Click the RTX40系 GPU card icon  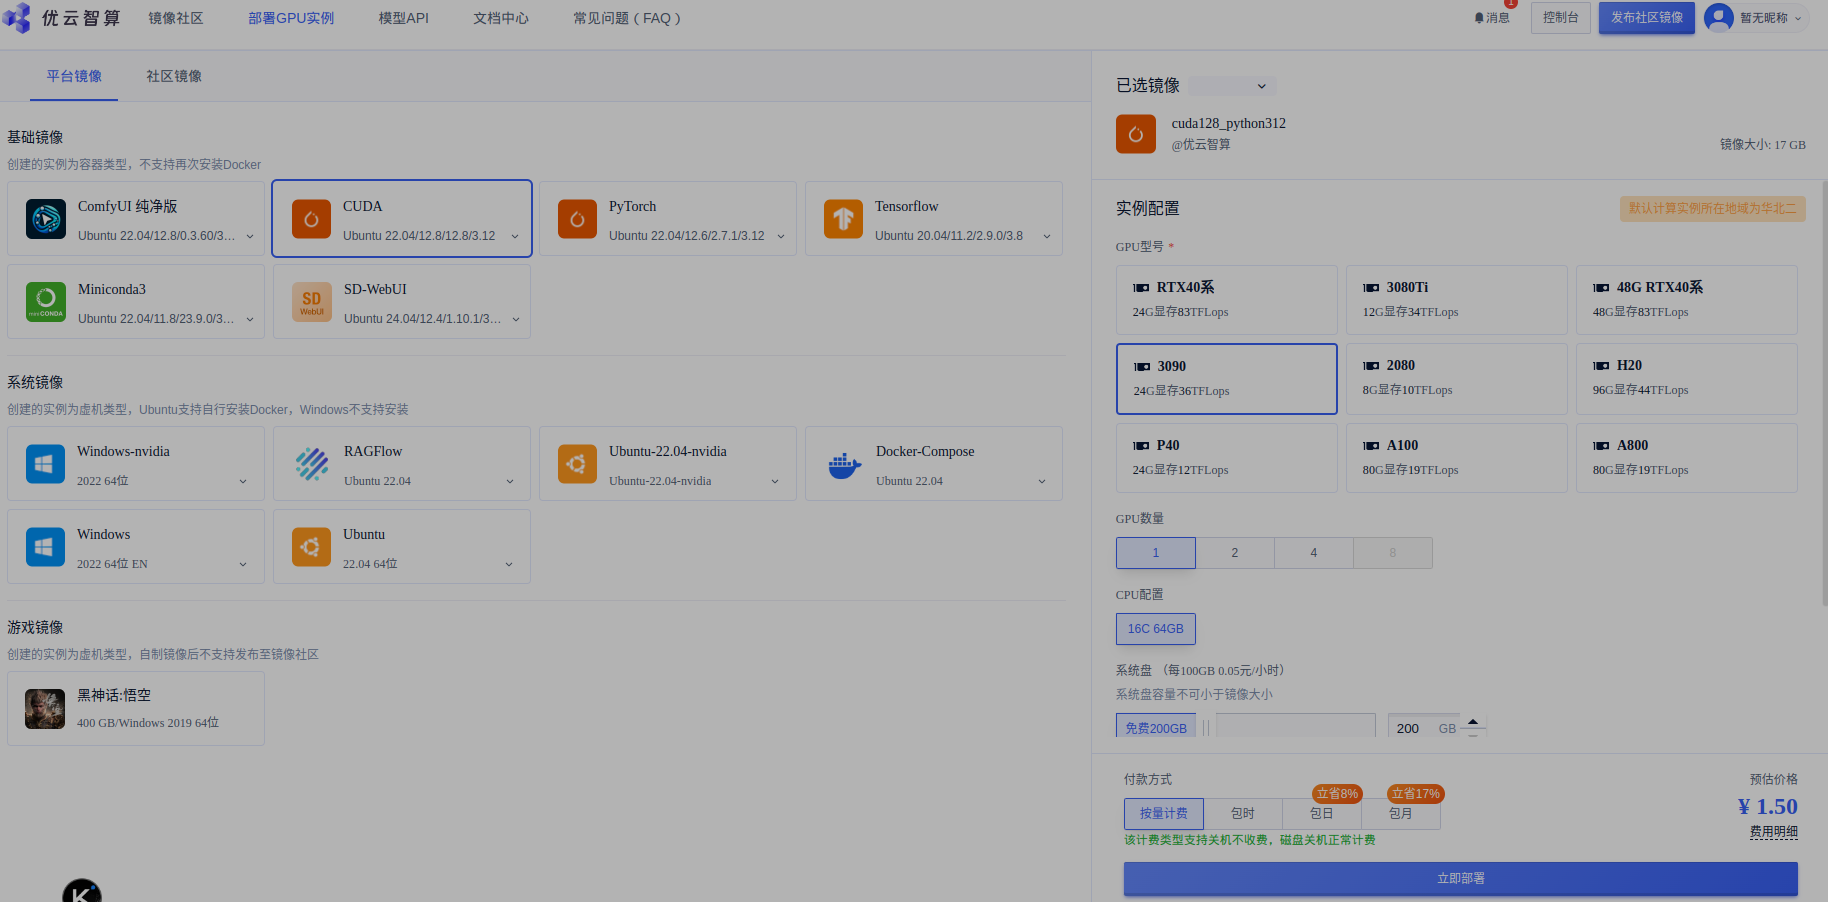click(x=1141, y=288)
